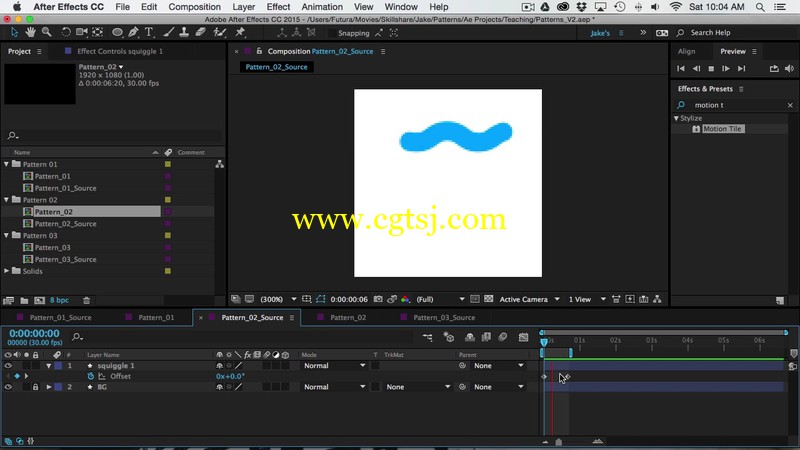800x450 pixels.
Task: Click the Offset keyframe on timeline
Action: [544, 377]
